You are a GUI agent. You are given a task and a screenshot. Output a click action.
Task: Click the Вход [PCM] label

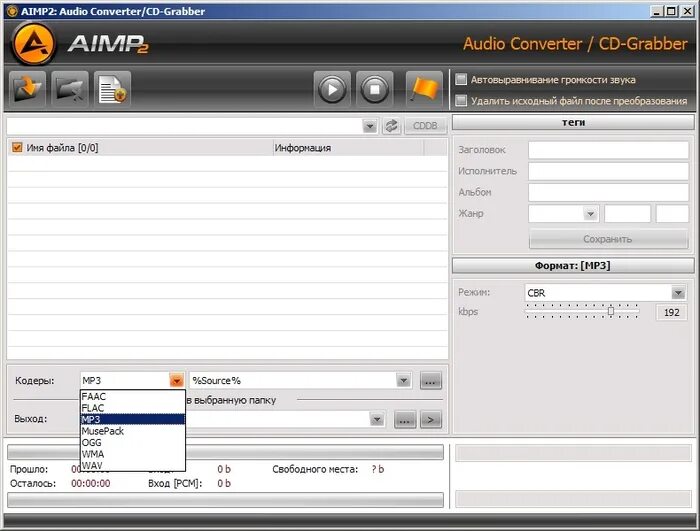(175, 483)
